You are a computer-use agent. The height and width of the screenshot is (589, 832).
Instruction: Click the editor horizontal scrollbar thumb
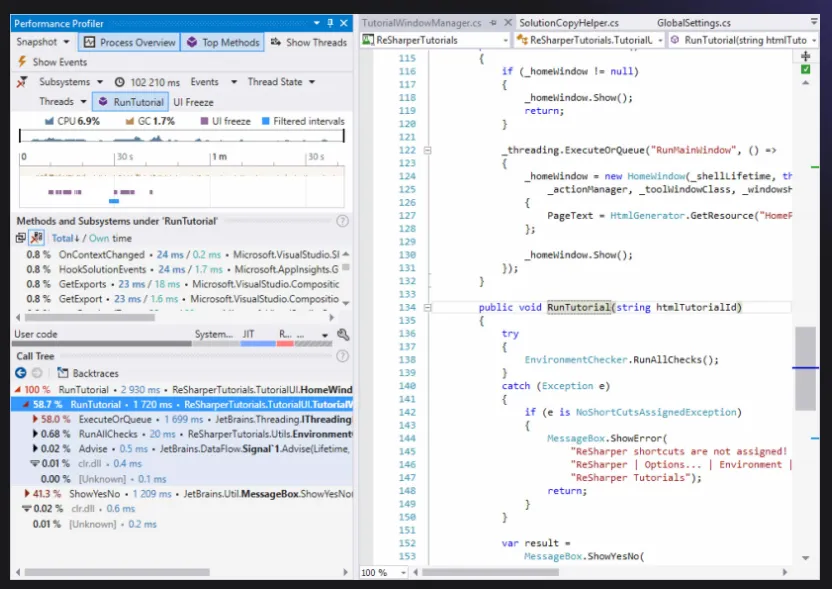pyautogui.click(x=490, y=573)
